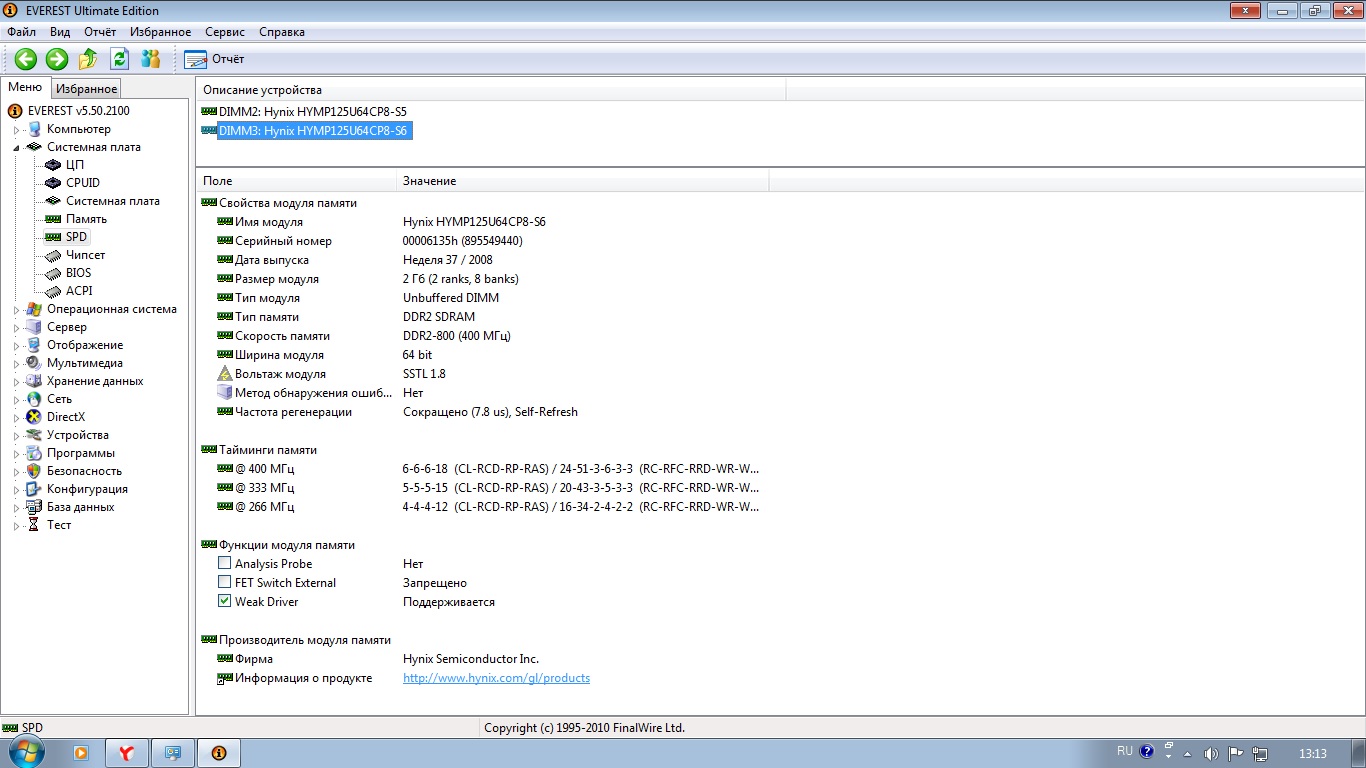Select the Программы tree item
Viewport: 1366px width, 768px height.
81,453
